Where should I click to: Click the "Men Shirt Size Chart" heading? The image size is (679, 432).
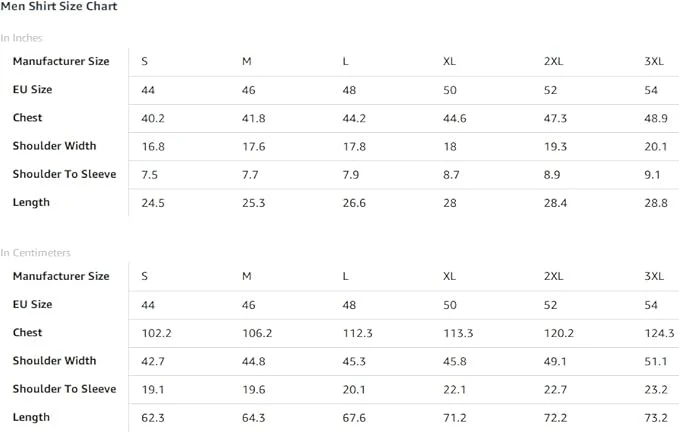(58, 7)
